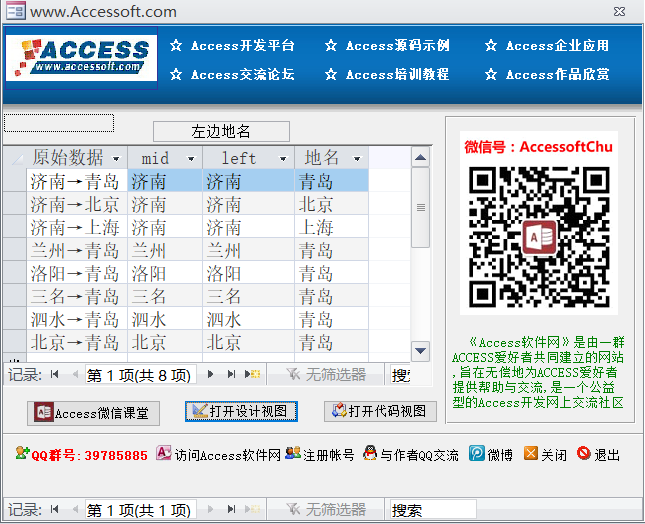The height and width of the screenshot is (524, 645).
Task: Go to previous record in main navigator
Action: tap(75, 509)
